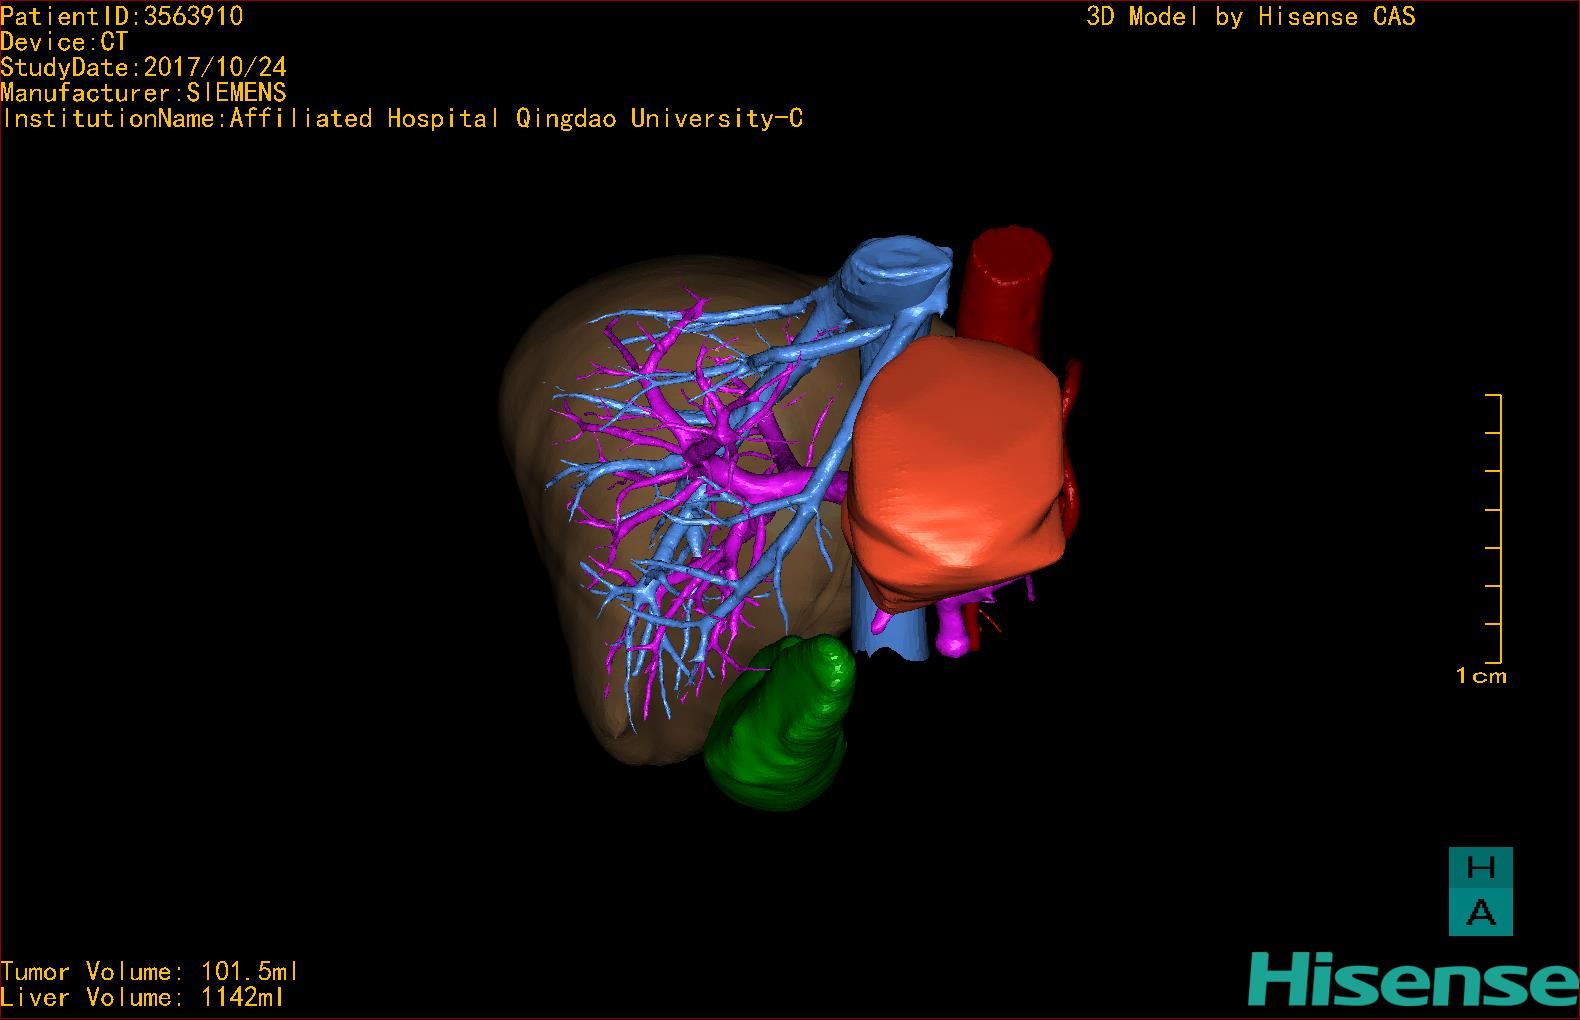Click the "3D Model by Hisense CAS" caption
The width and height of the screenshot is (1580, 1020).
1251,16
